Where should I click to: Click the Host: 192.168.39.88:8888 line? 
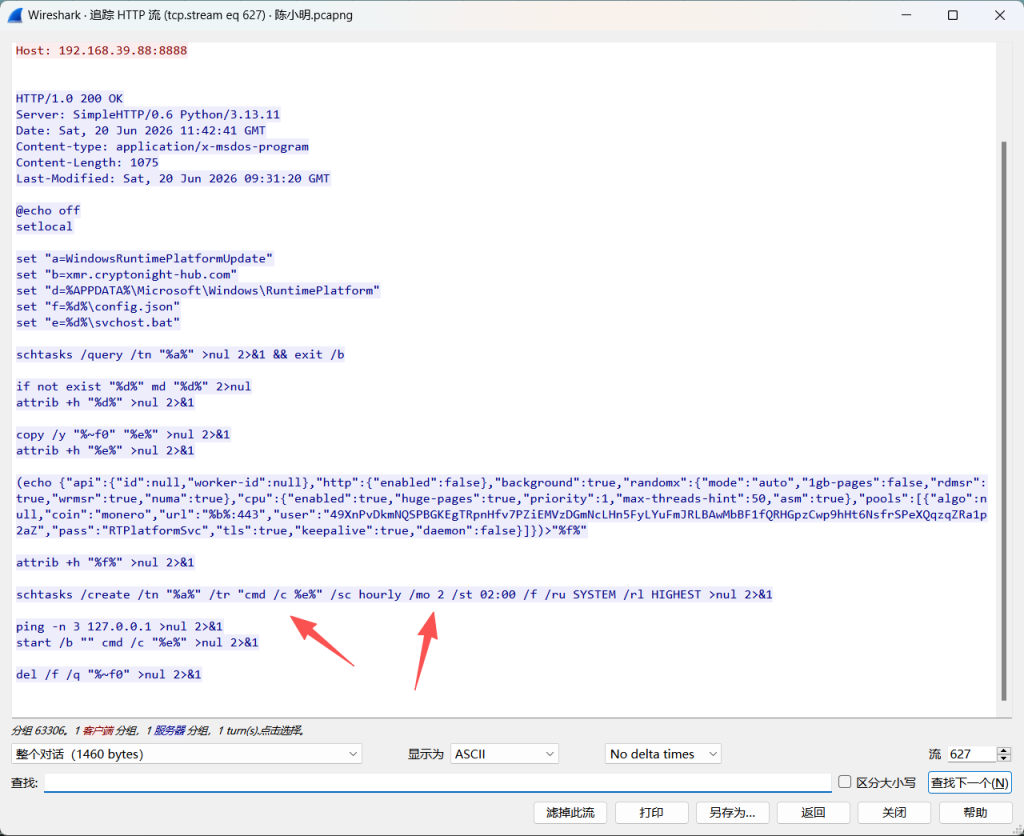(101, 50)
